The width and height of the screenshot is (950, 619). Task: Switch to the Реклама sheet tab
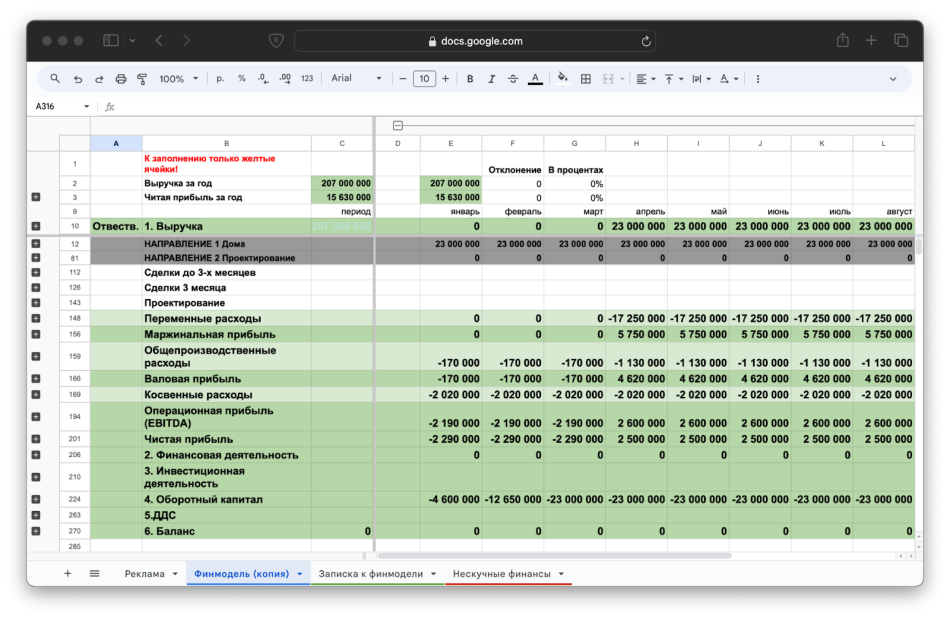(145, 574)
